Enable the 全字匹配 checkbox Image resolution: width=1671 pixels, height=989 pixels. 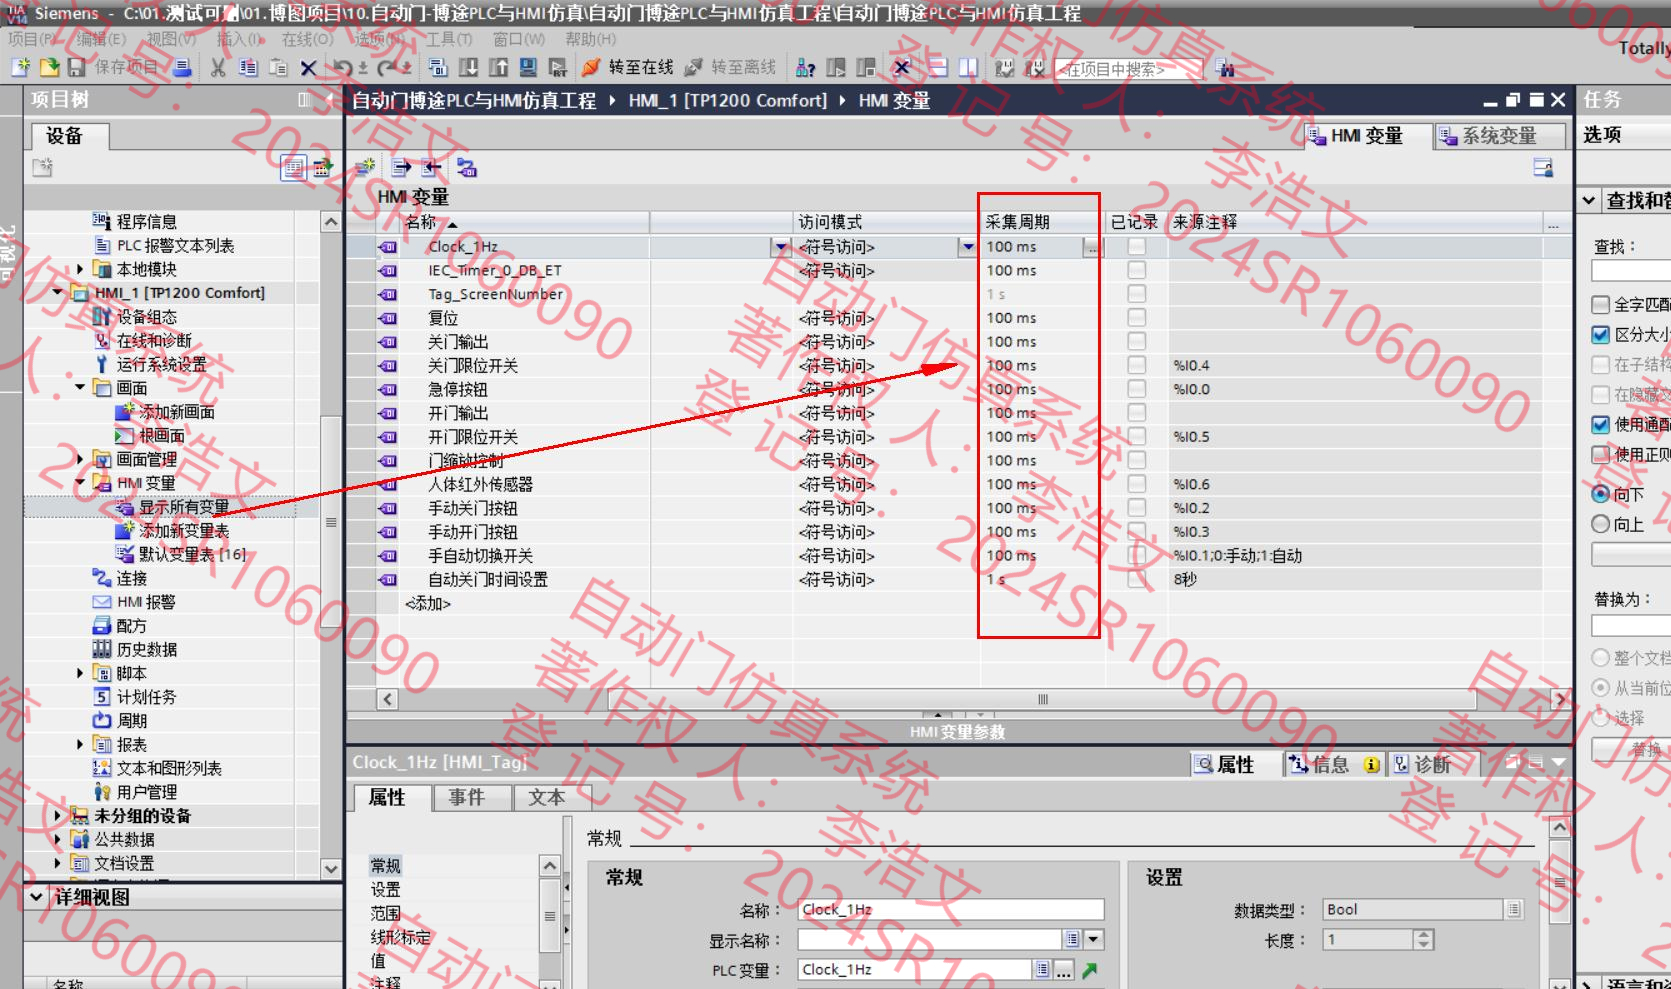point(1601,304)
